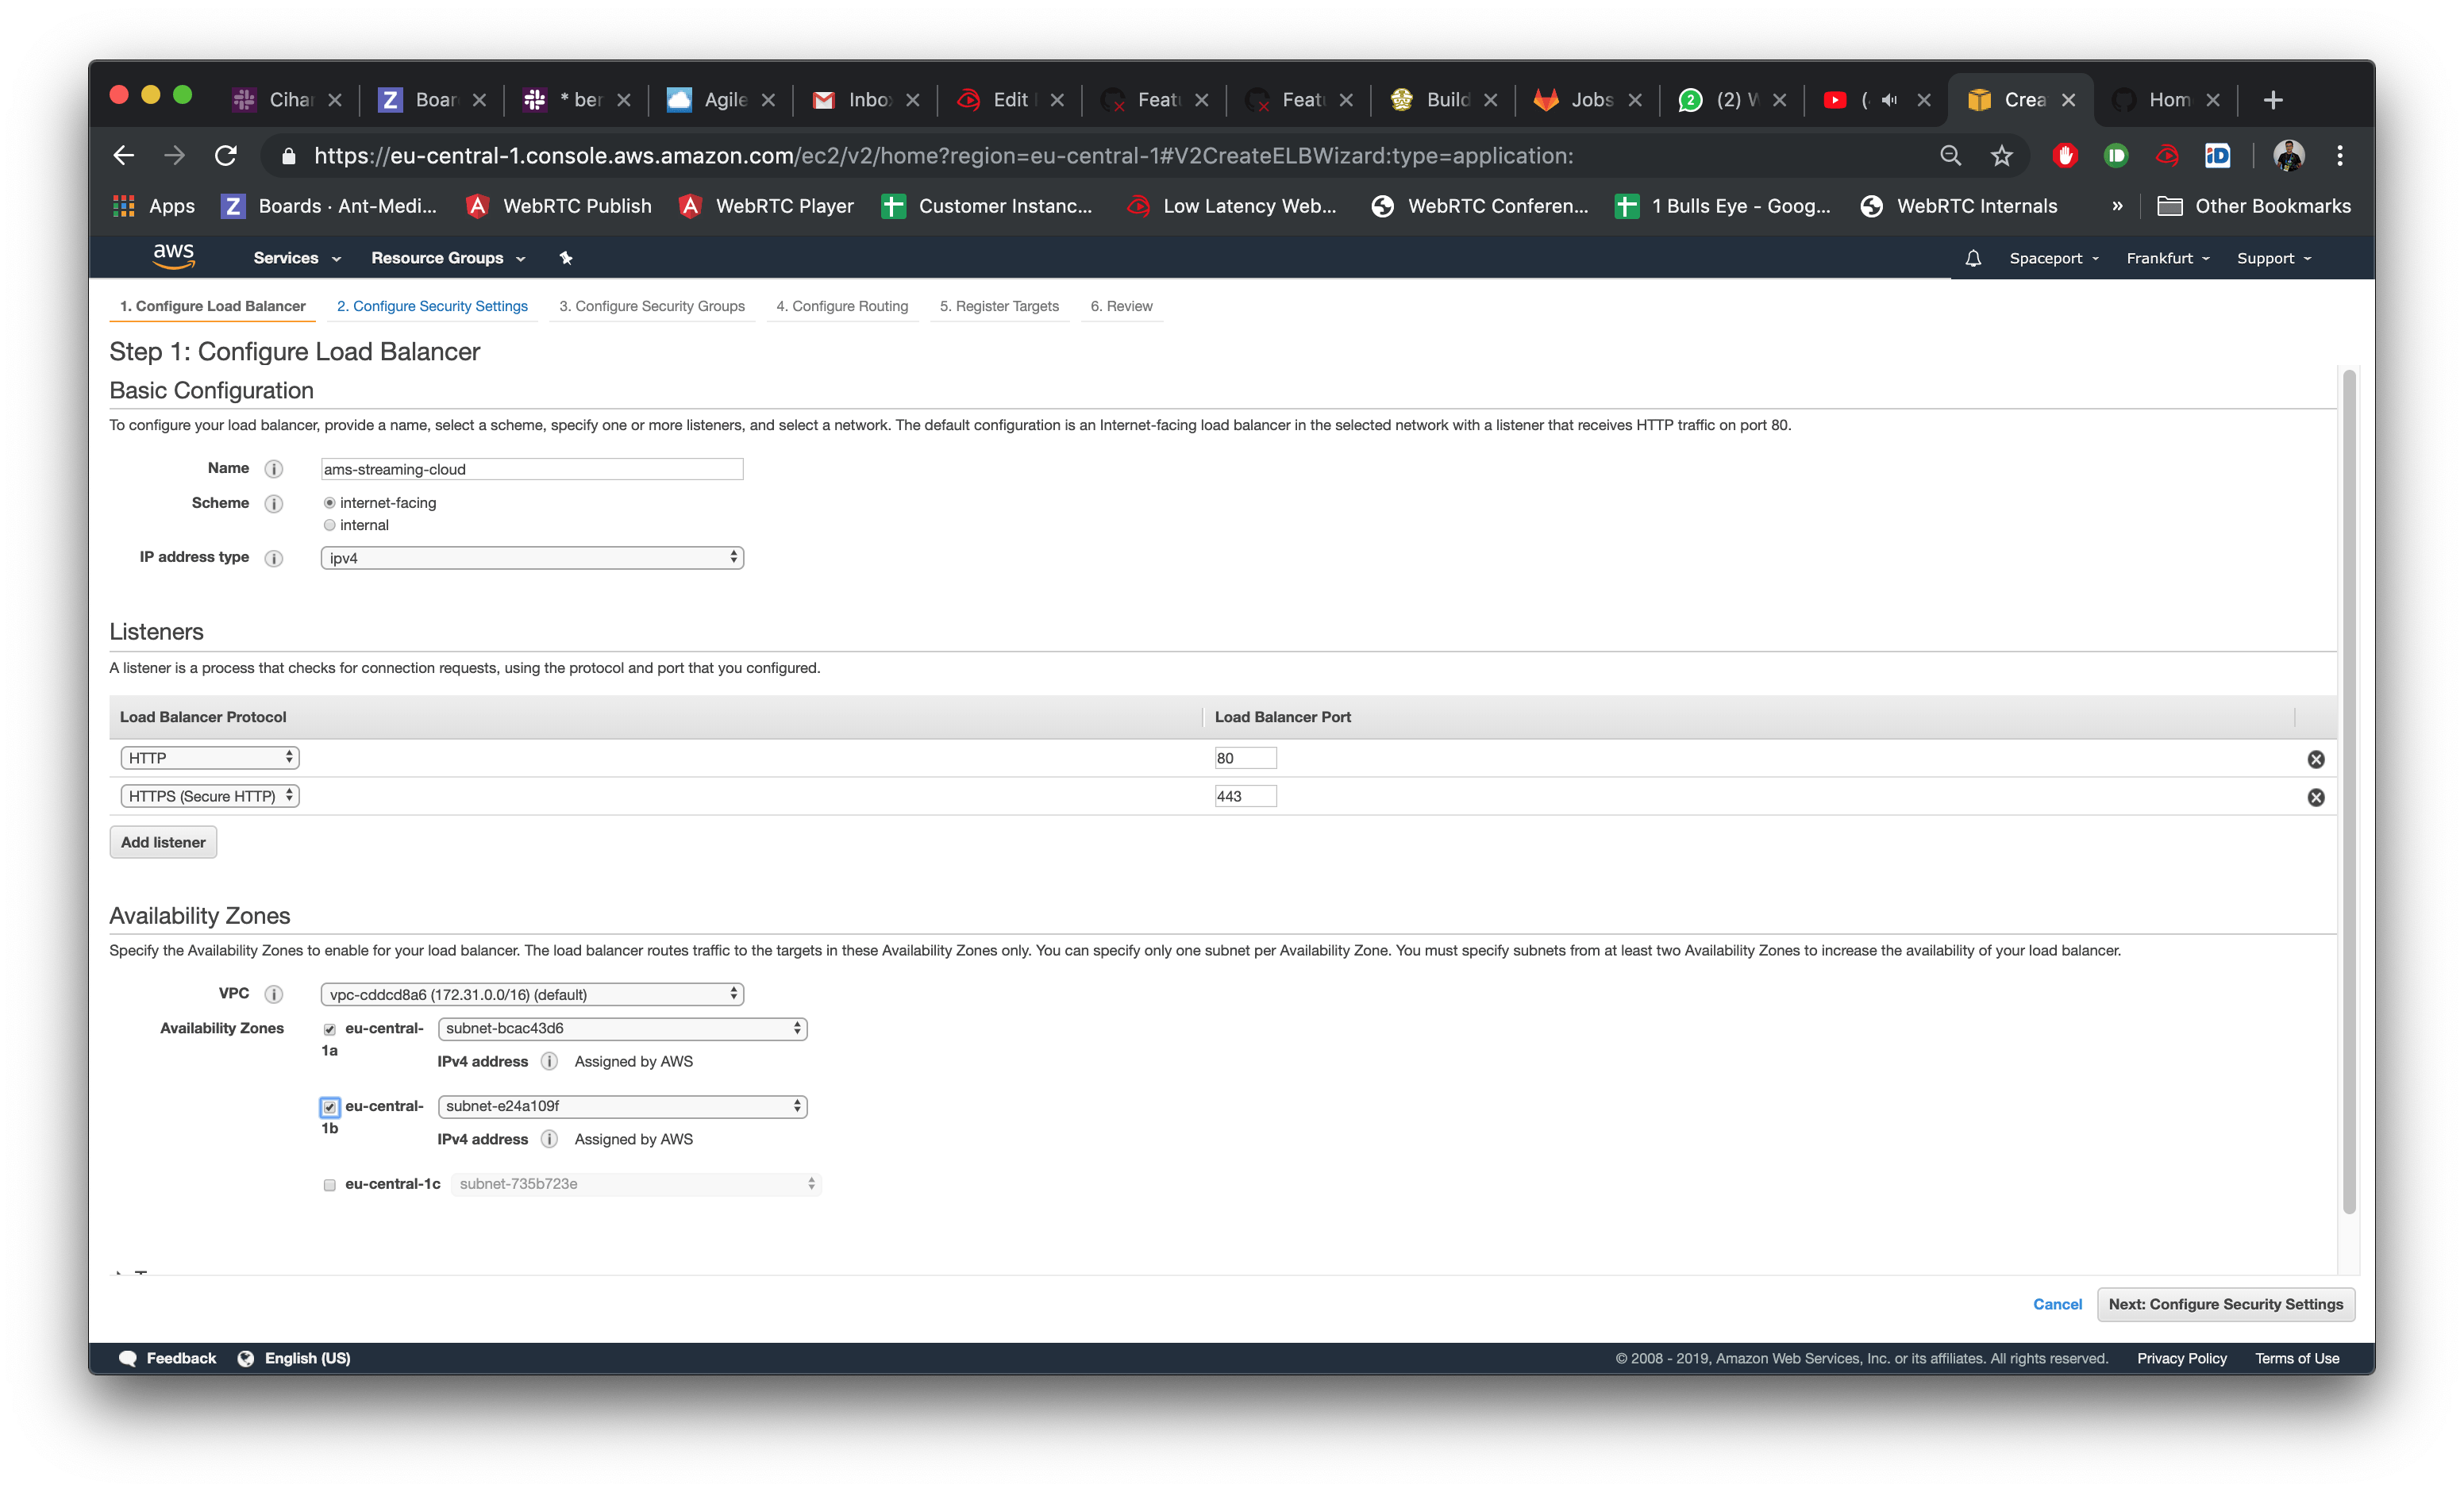Click the pin shortcut icon in AWS bar
The image size is (2464, 1492).
coord(566,258)
